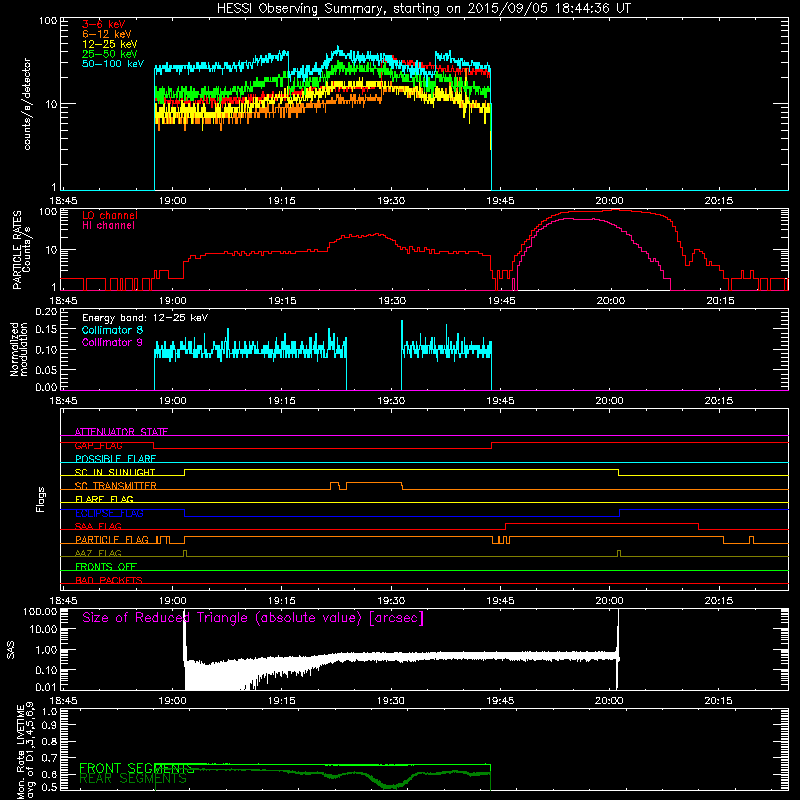Image resolution: width=800 pixels, height=800 pixels.
Task: Click the HESSI Observing Summary title text
Action: 423,9
